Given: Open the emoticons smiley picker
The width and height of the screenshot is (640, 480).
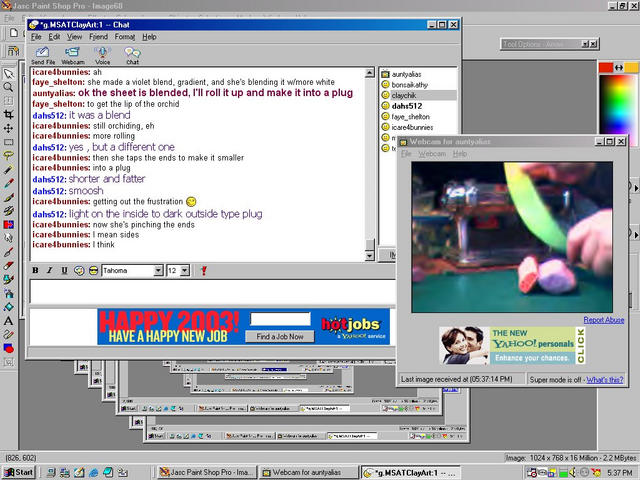Looking at the screenshot, I should pos(79,271).
